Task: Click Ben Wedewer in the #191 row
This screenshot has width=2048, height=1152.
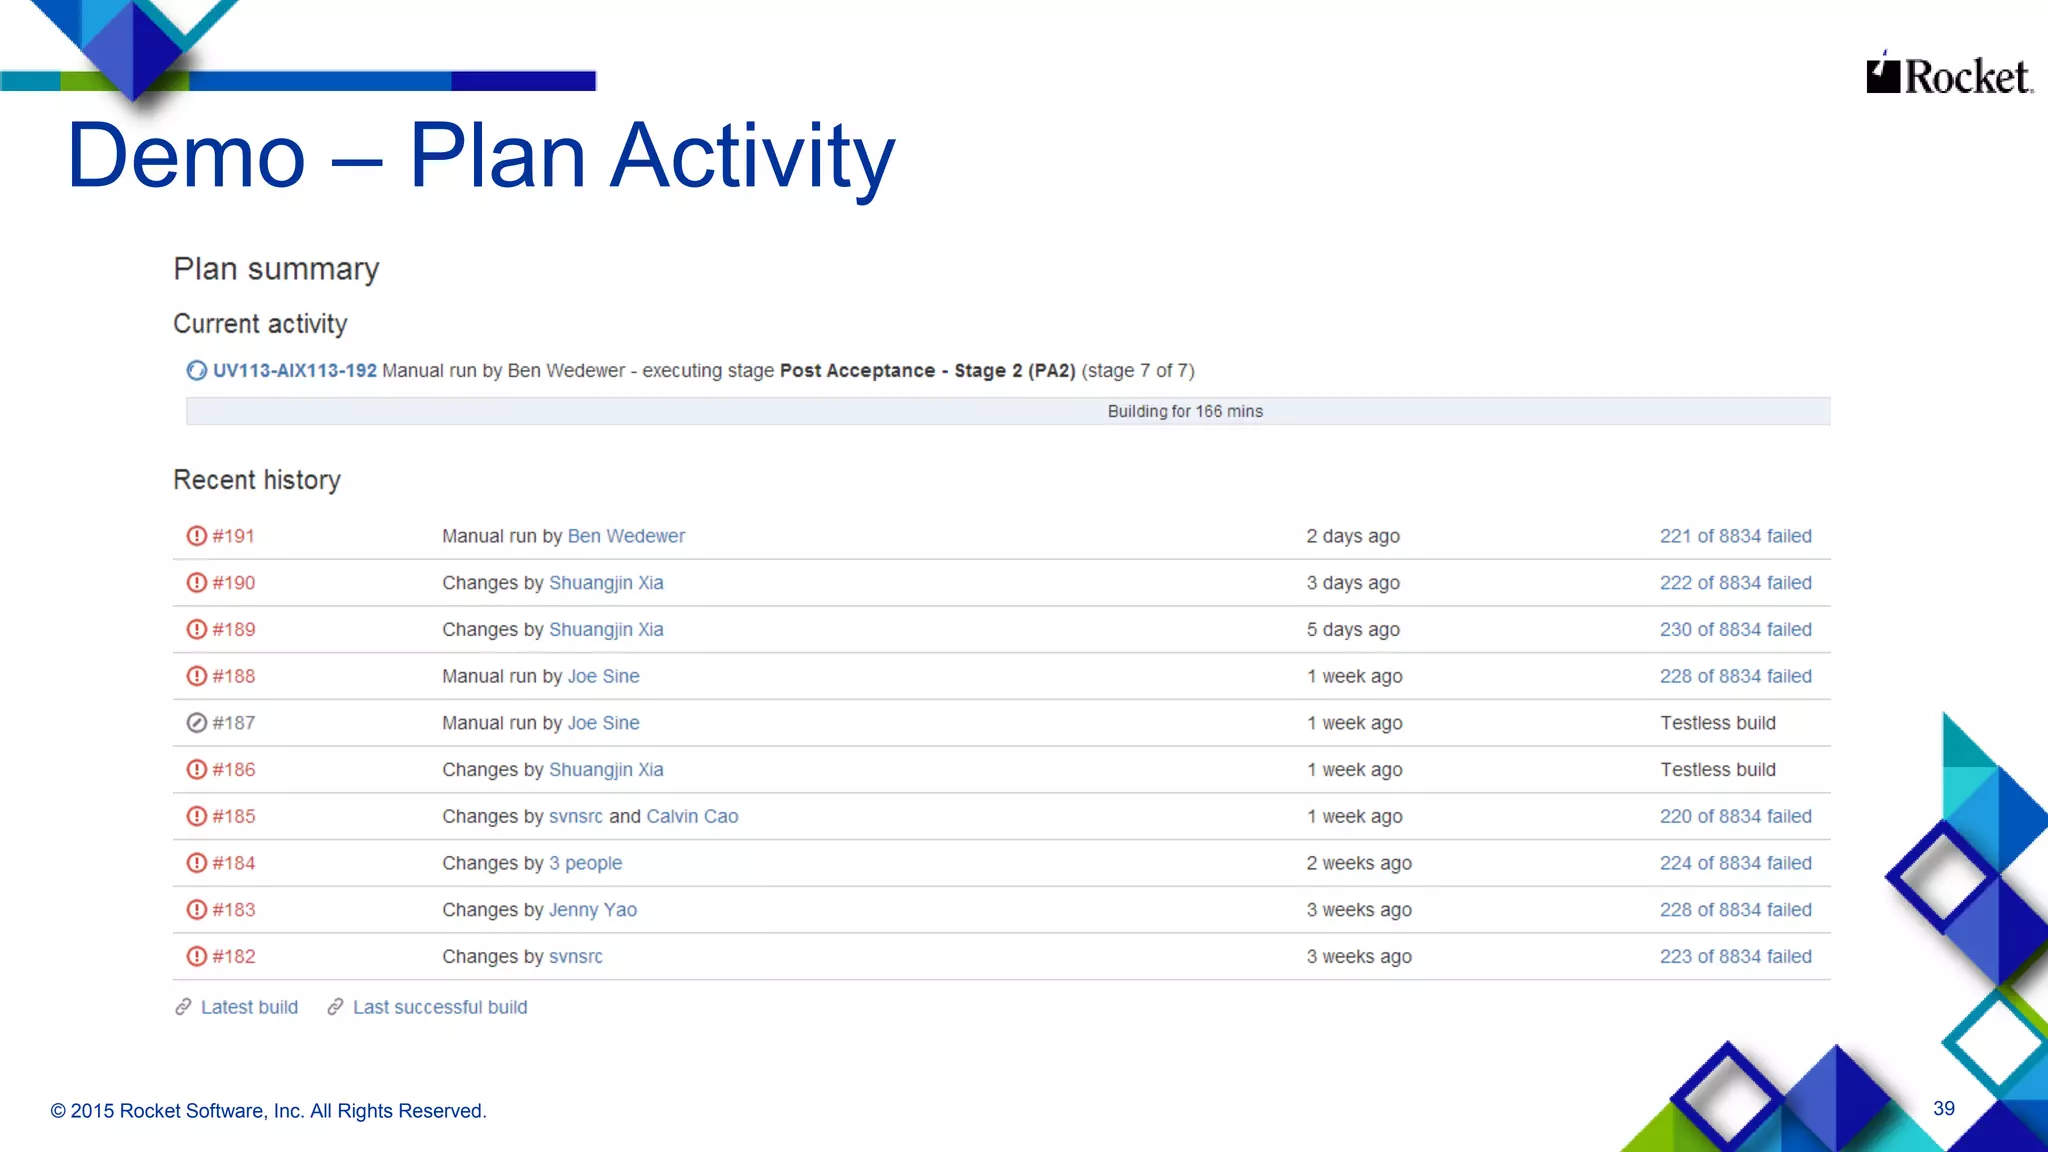Action: coord(626,536)
